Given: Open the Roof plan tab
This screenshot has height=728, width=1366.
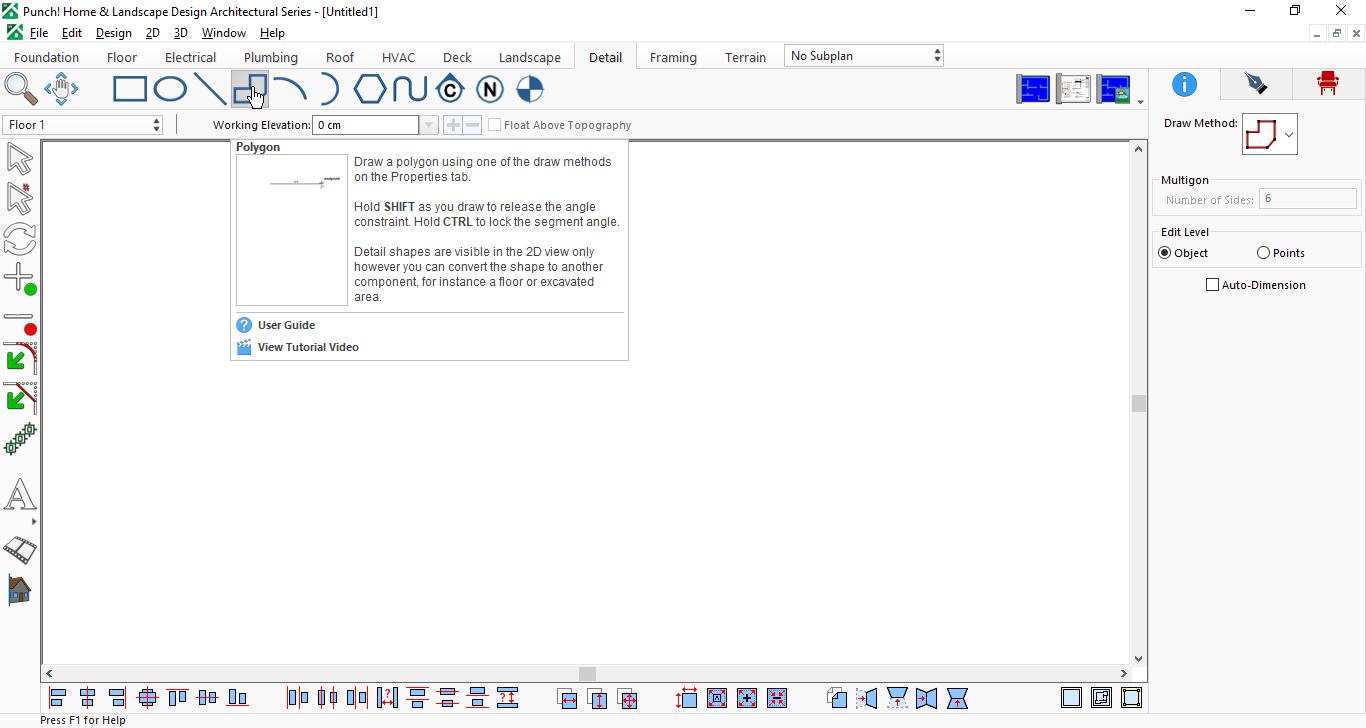Looking at the screenshot, I should 340,57.
